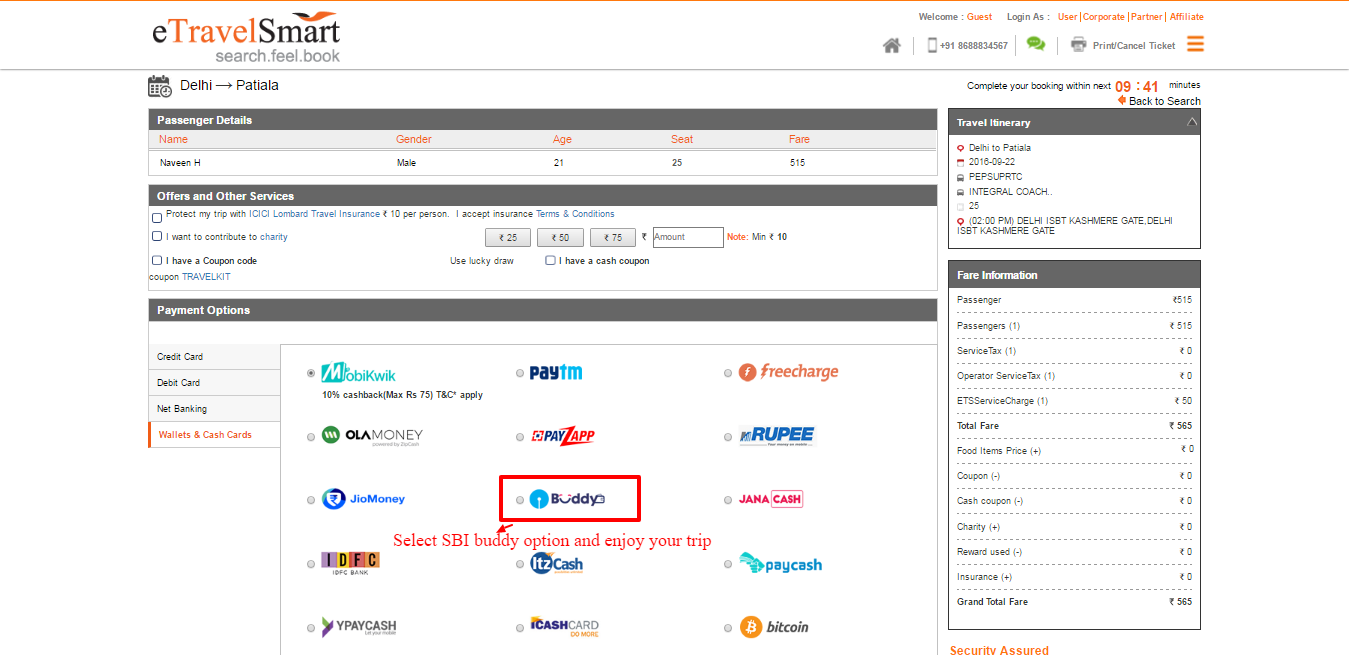This screenshot has height=655, width=1349.
Task: Focus the charity Amount input field
Action: 688,237
